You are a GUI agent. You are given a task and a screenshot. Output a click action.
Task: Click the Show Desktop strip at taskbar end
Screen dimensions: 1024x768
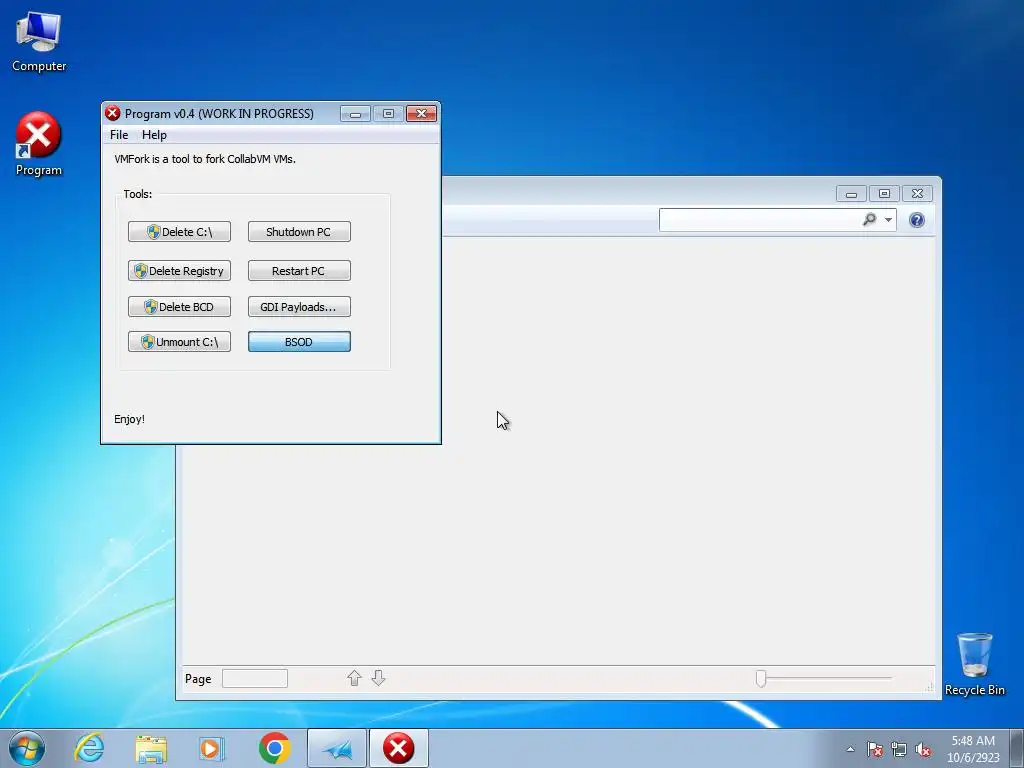point(1017,748)
